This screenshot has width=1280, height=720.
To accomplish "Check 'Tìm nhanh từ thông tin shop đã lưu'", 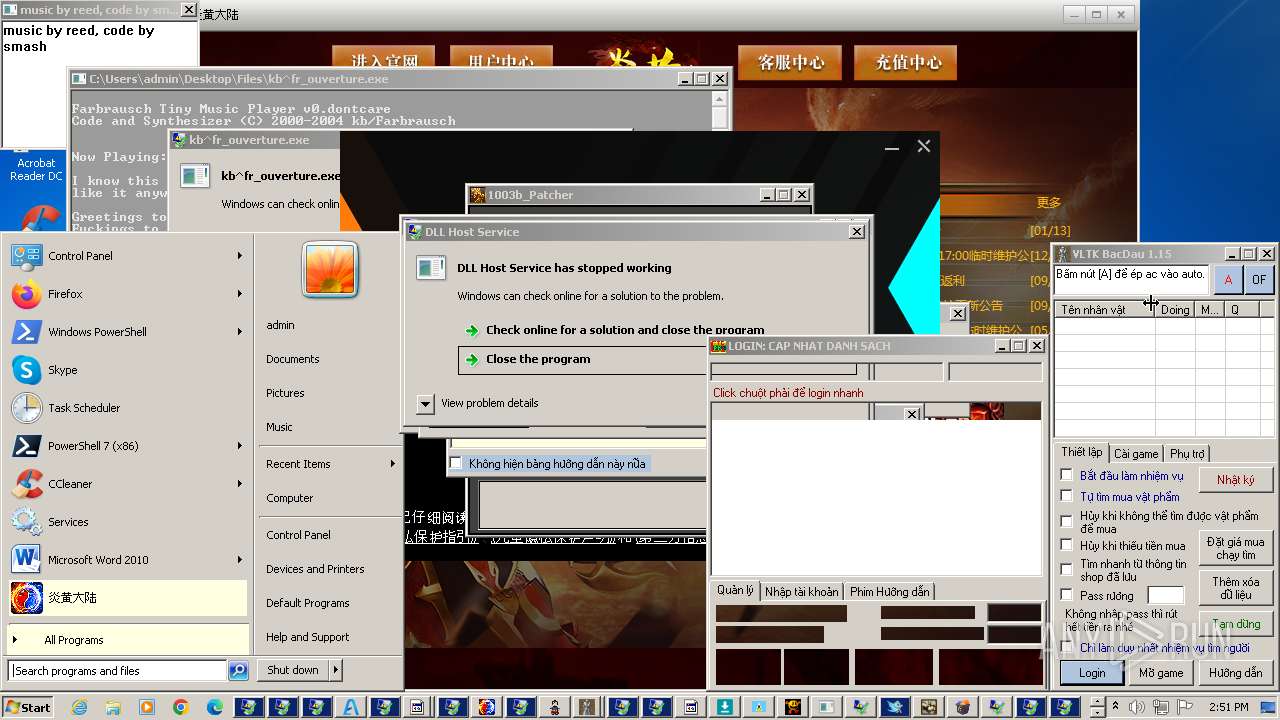I will tap(1067, 569).
